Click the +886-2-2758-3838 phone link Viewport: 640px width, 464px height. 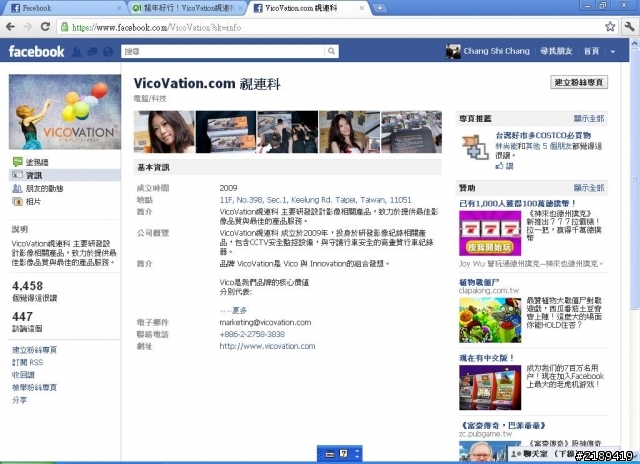[x=252, y=334]
